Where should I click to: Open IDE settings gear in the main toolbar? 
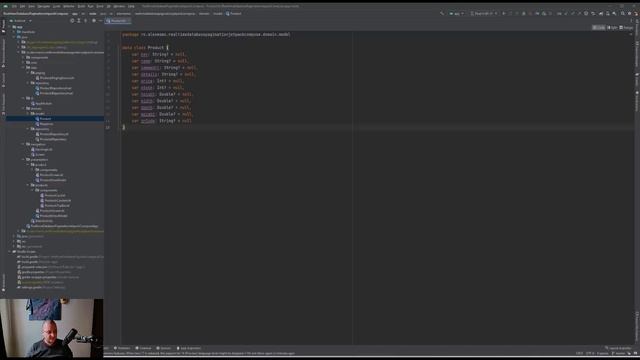[x=629, y=13]
